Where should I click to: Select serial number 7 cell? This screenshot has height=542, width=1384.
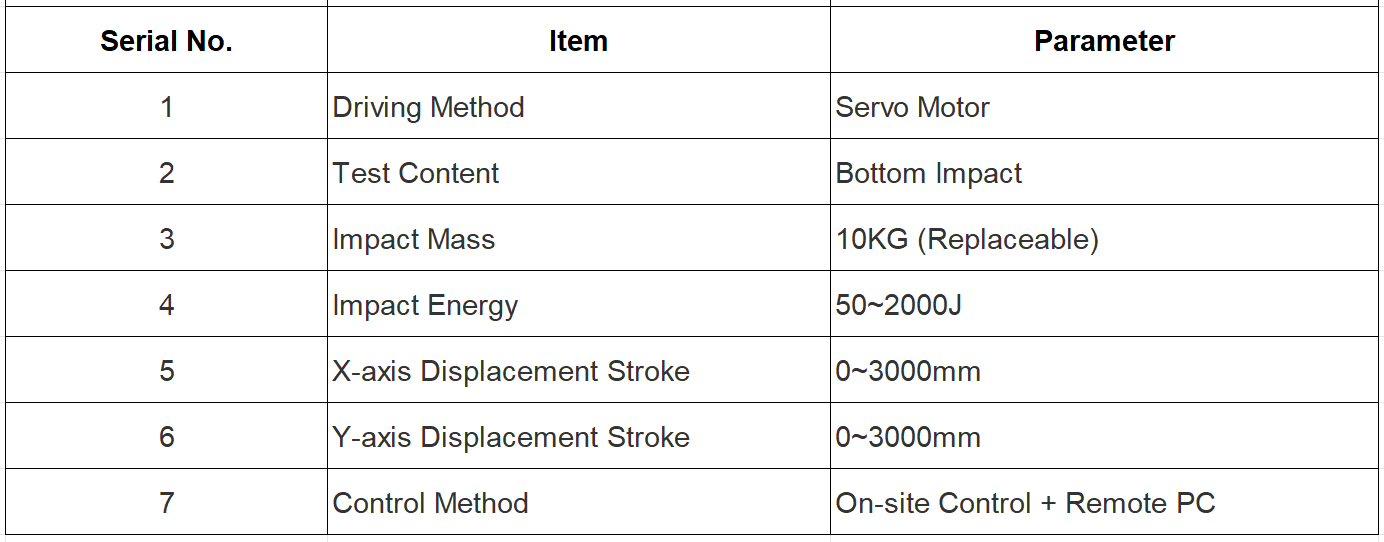166,502
